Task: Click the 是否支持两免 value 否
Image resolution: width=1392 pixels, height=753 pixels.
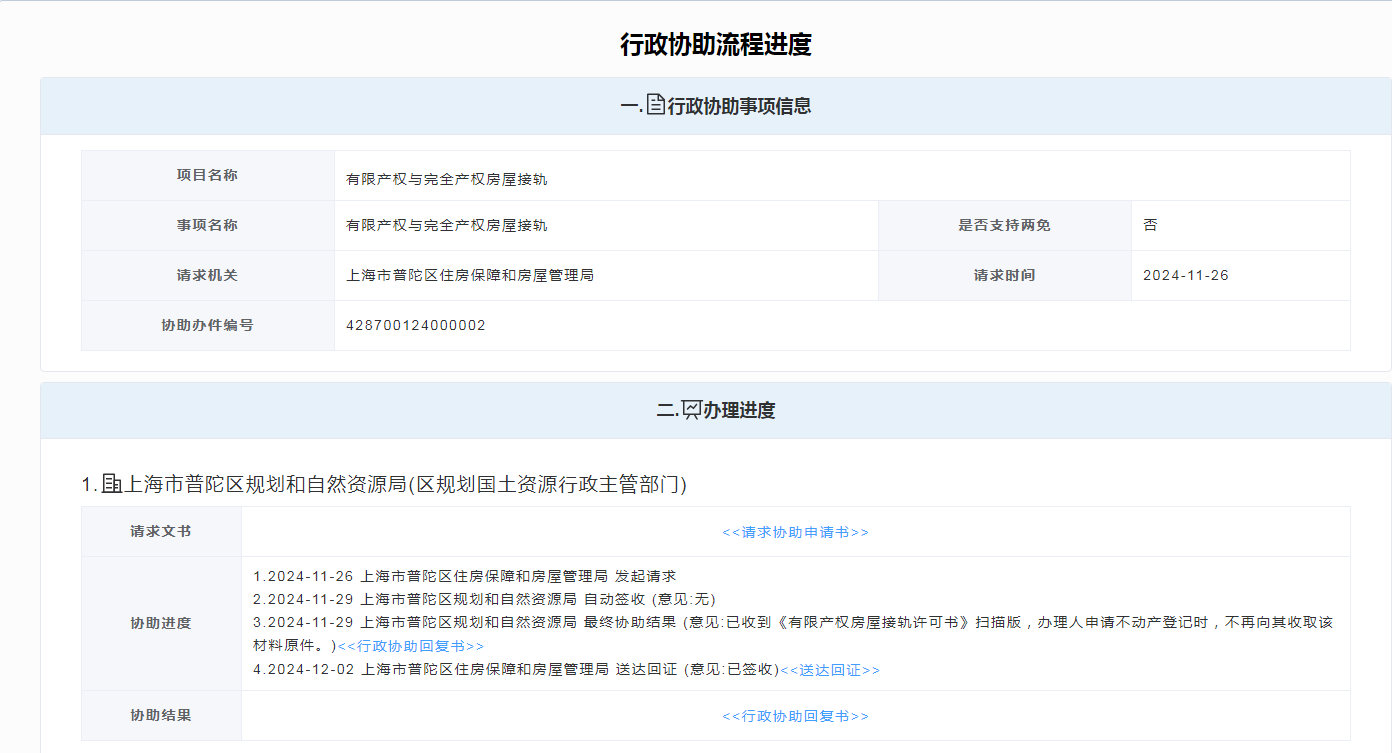Action: point(1150,226)
